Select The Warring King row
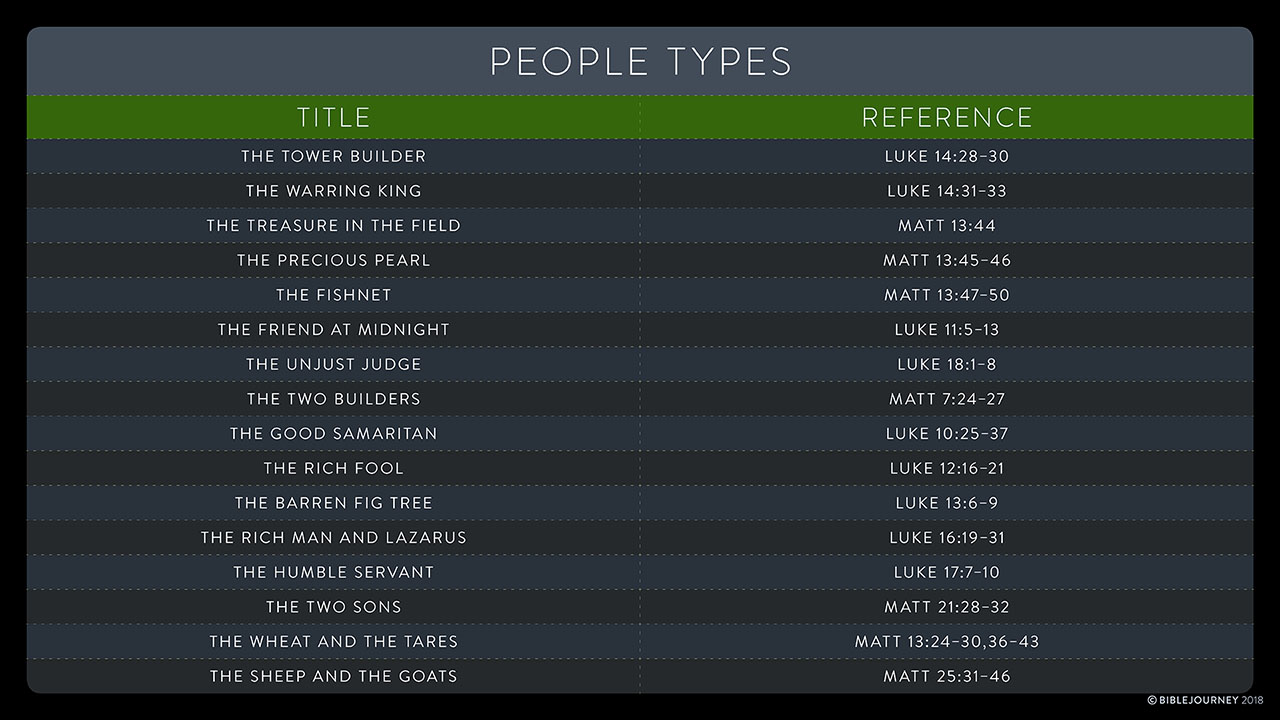 tap(640, 191)
